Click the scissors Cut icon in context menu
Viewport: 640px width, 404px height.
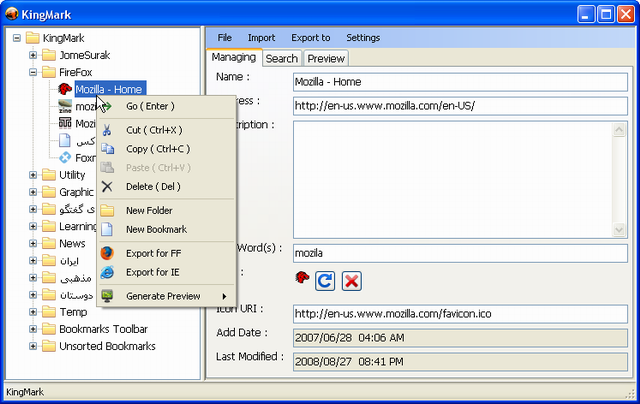click(107, 130)
